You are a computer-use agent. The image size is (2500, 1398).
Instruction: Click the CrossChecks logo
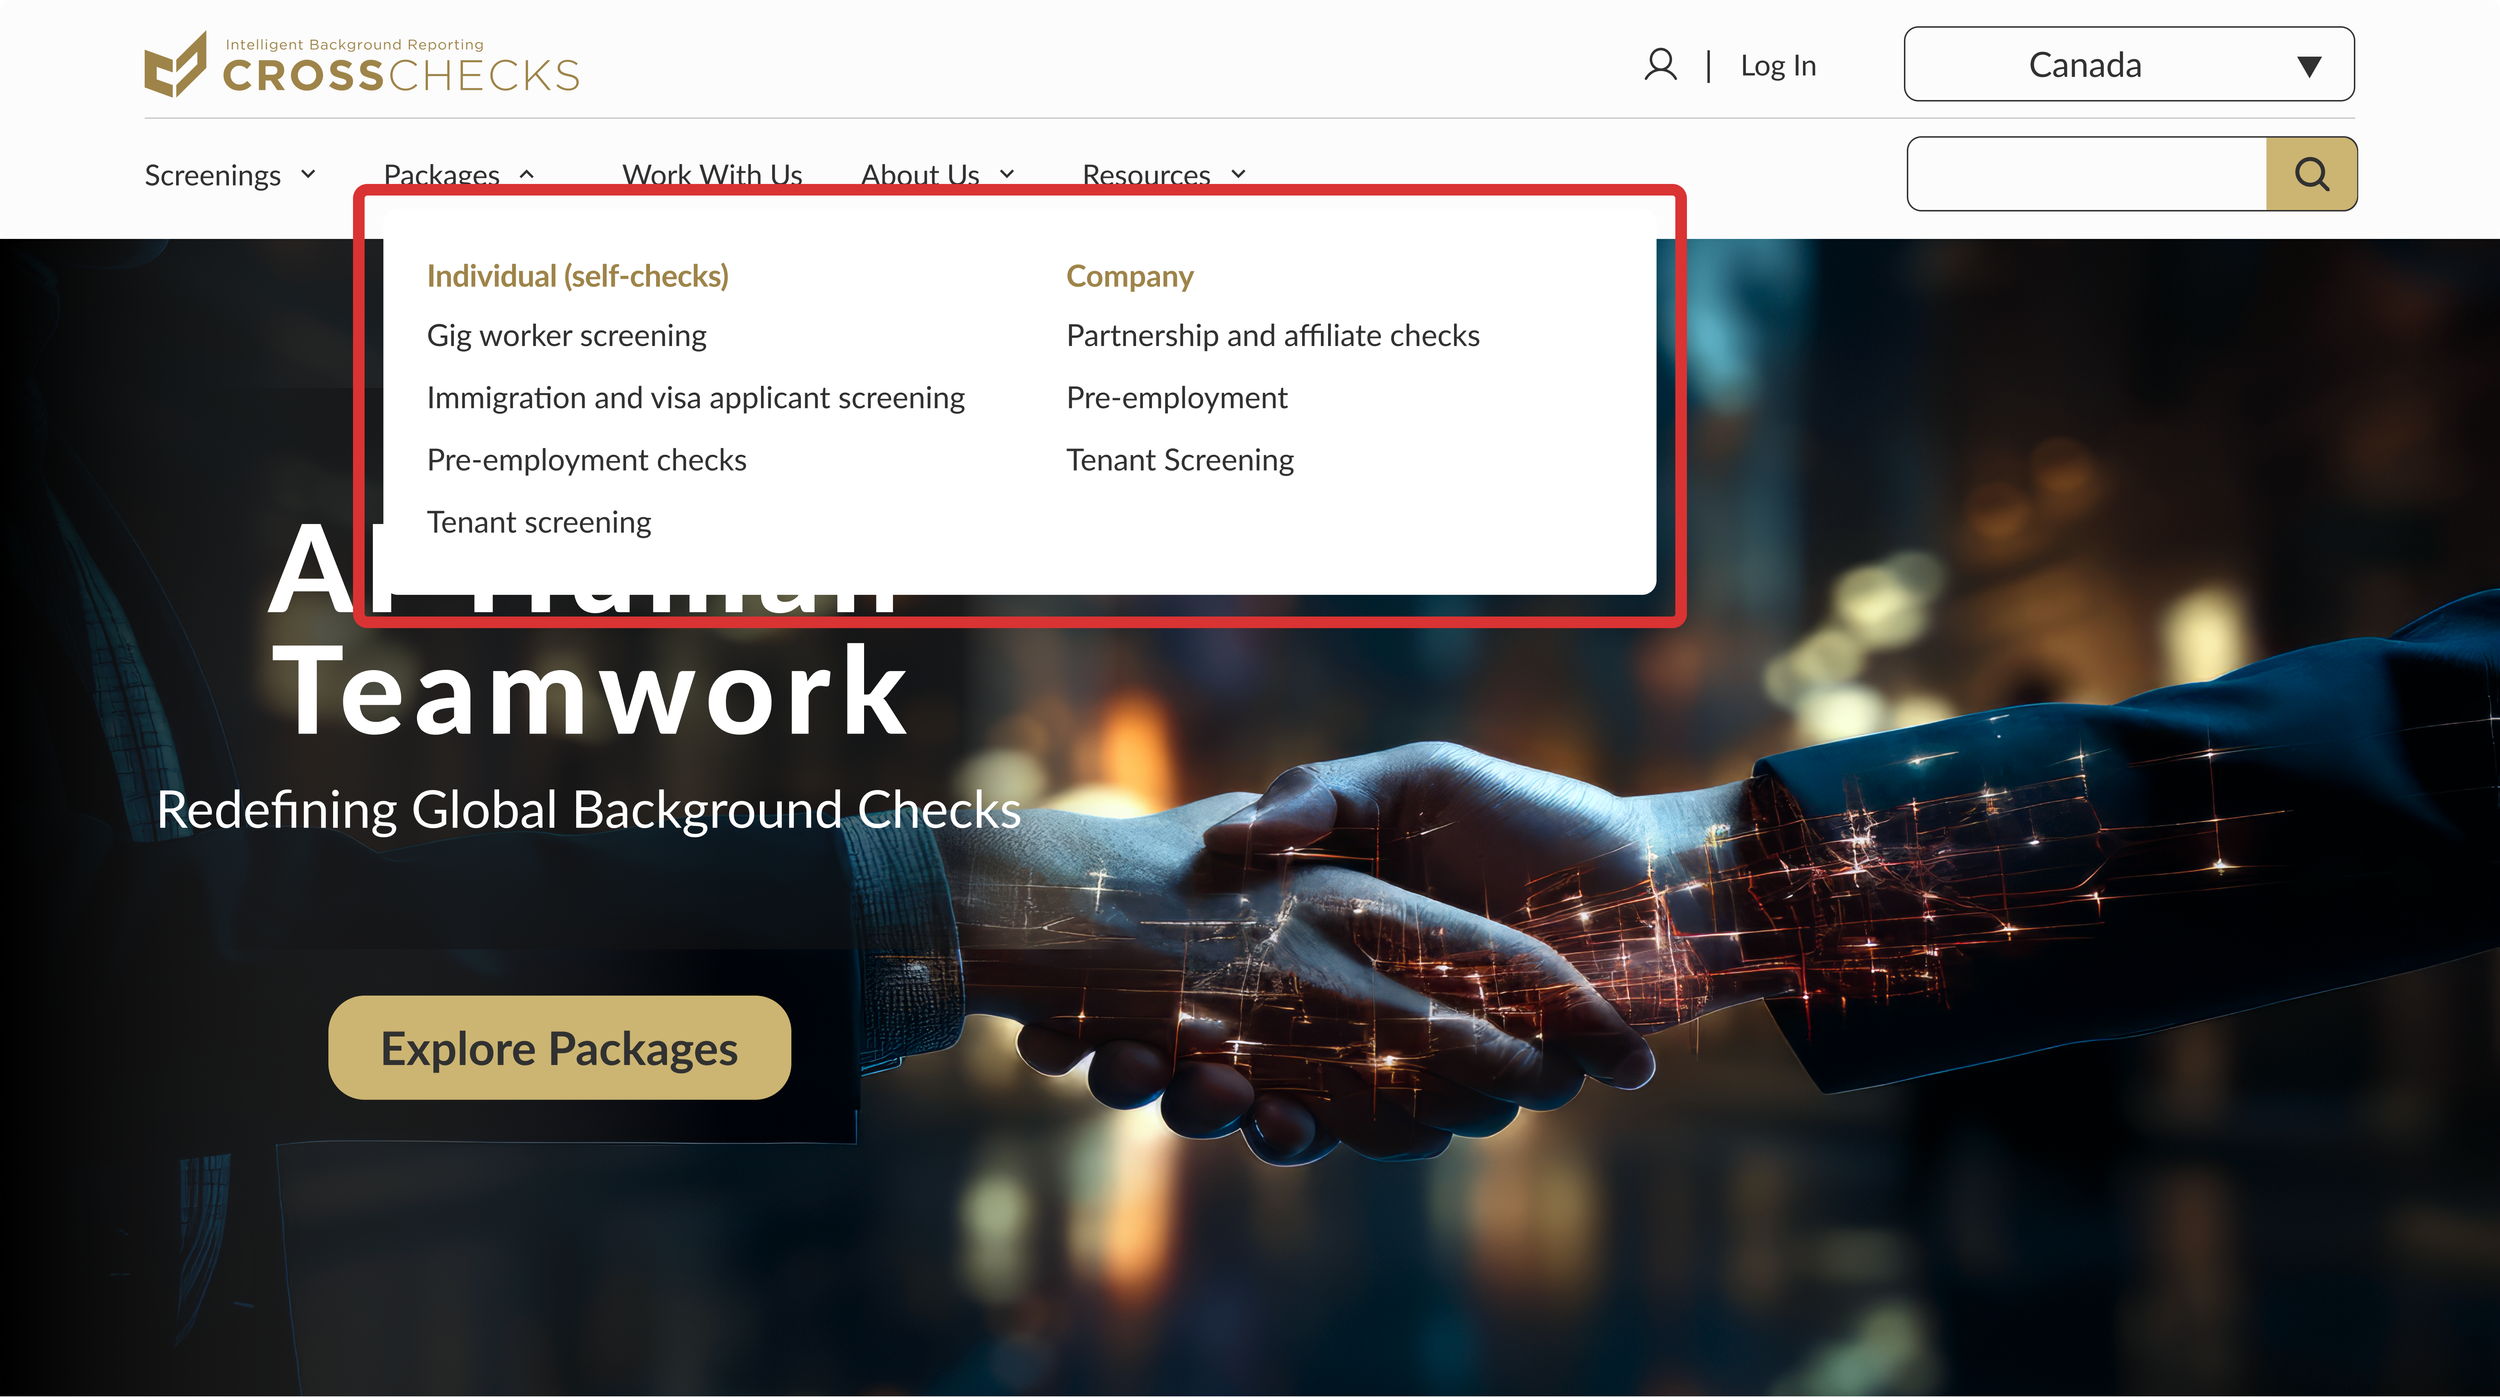click(361, 65)
